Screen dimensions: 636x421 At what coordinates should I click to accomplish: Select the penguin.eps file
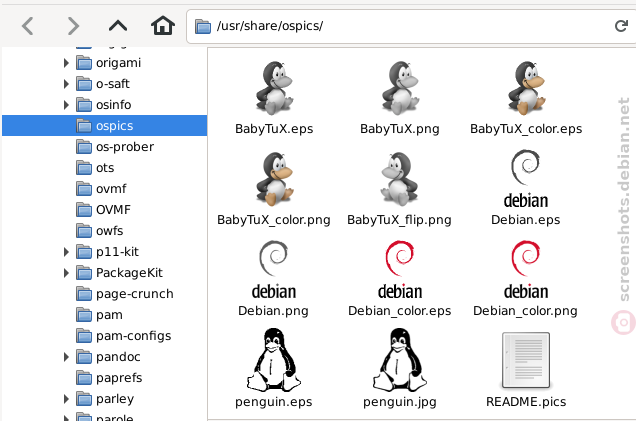coord(274,368)
